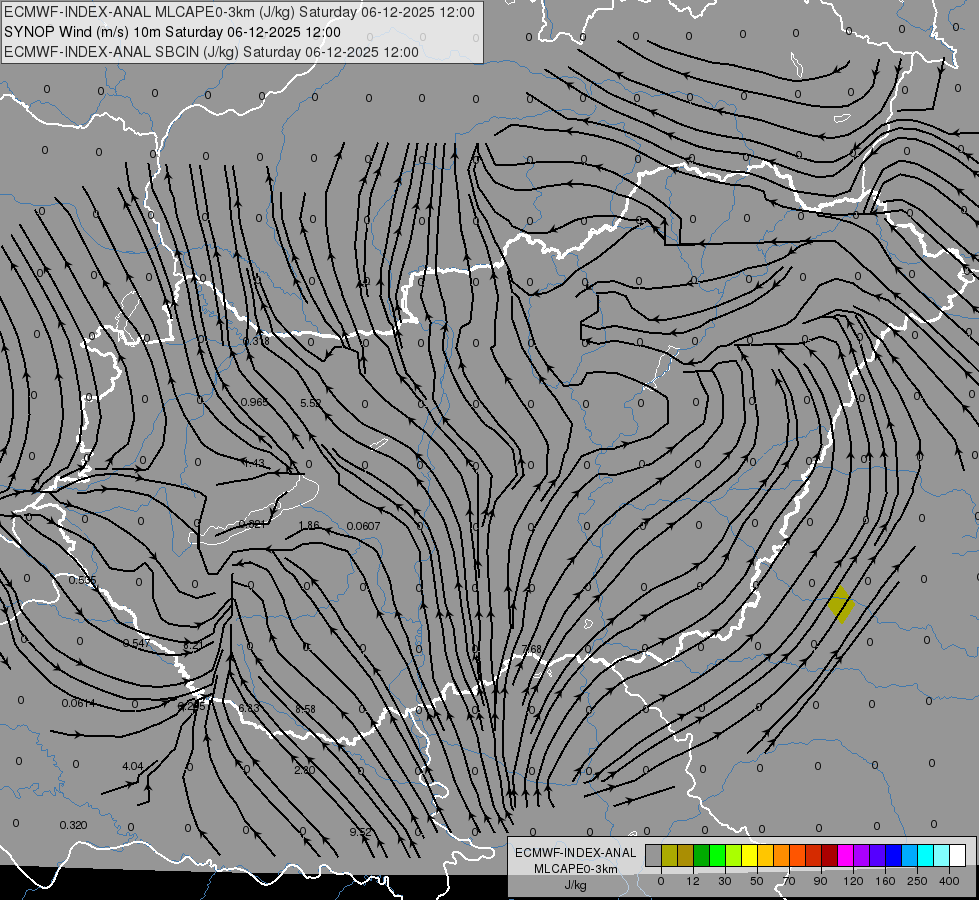Select the pure blue legend swatch
This screenshot has width=979, height=900.
[x=893, y=855]
